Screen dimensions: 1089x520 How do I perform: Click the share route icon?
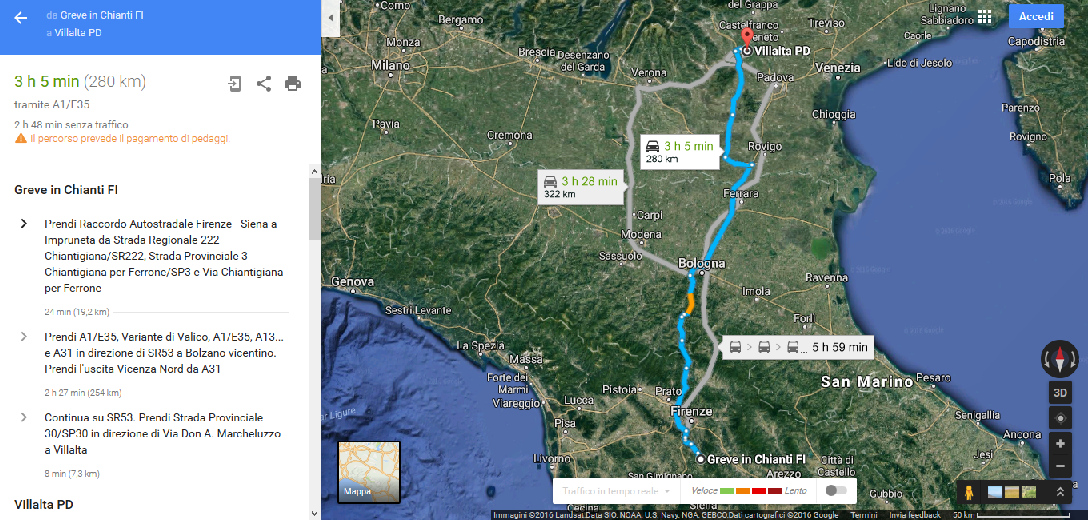pos(264,84)
